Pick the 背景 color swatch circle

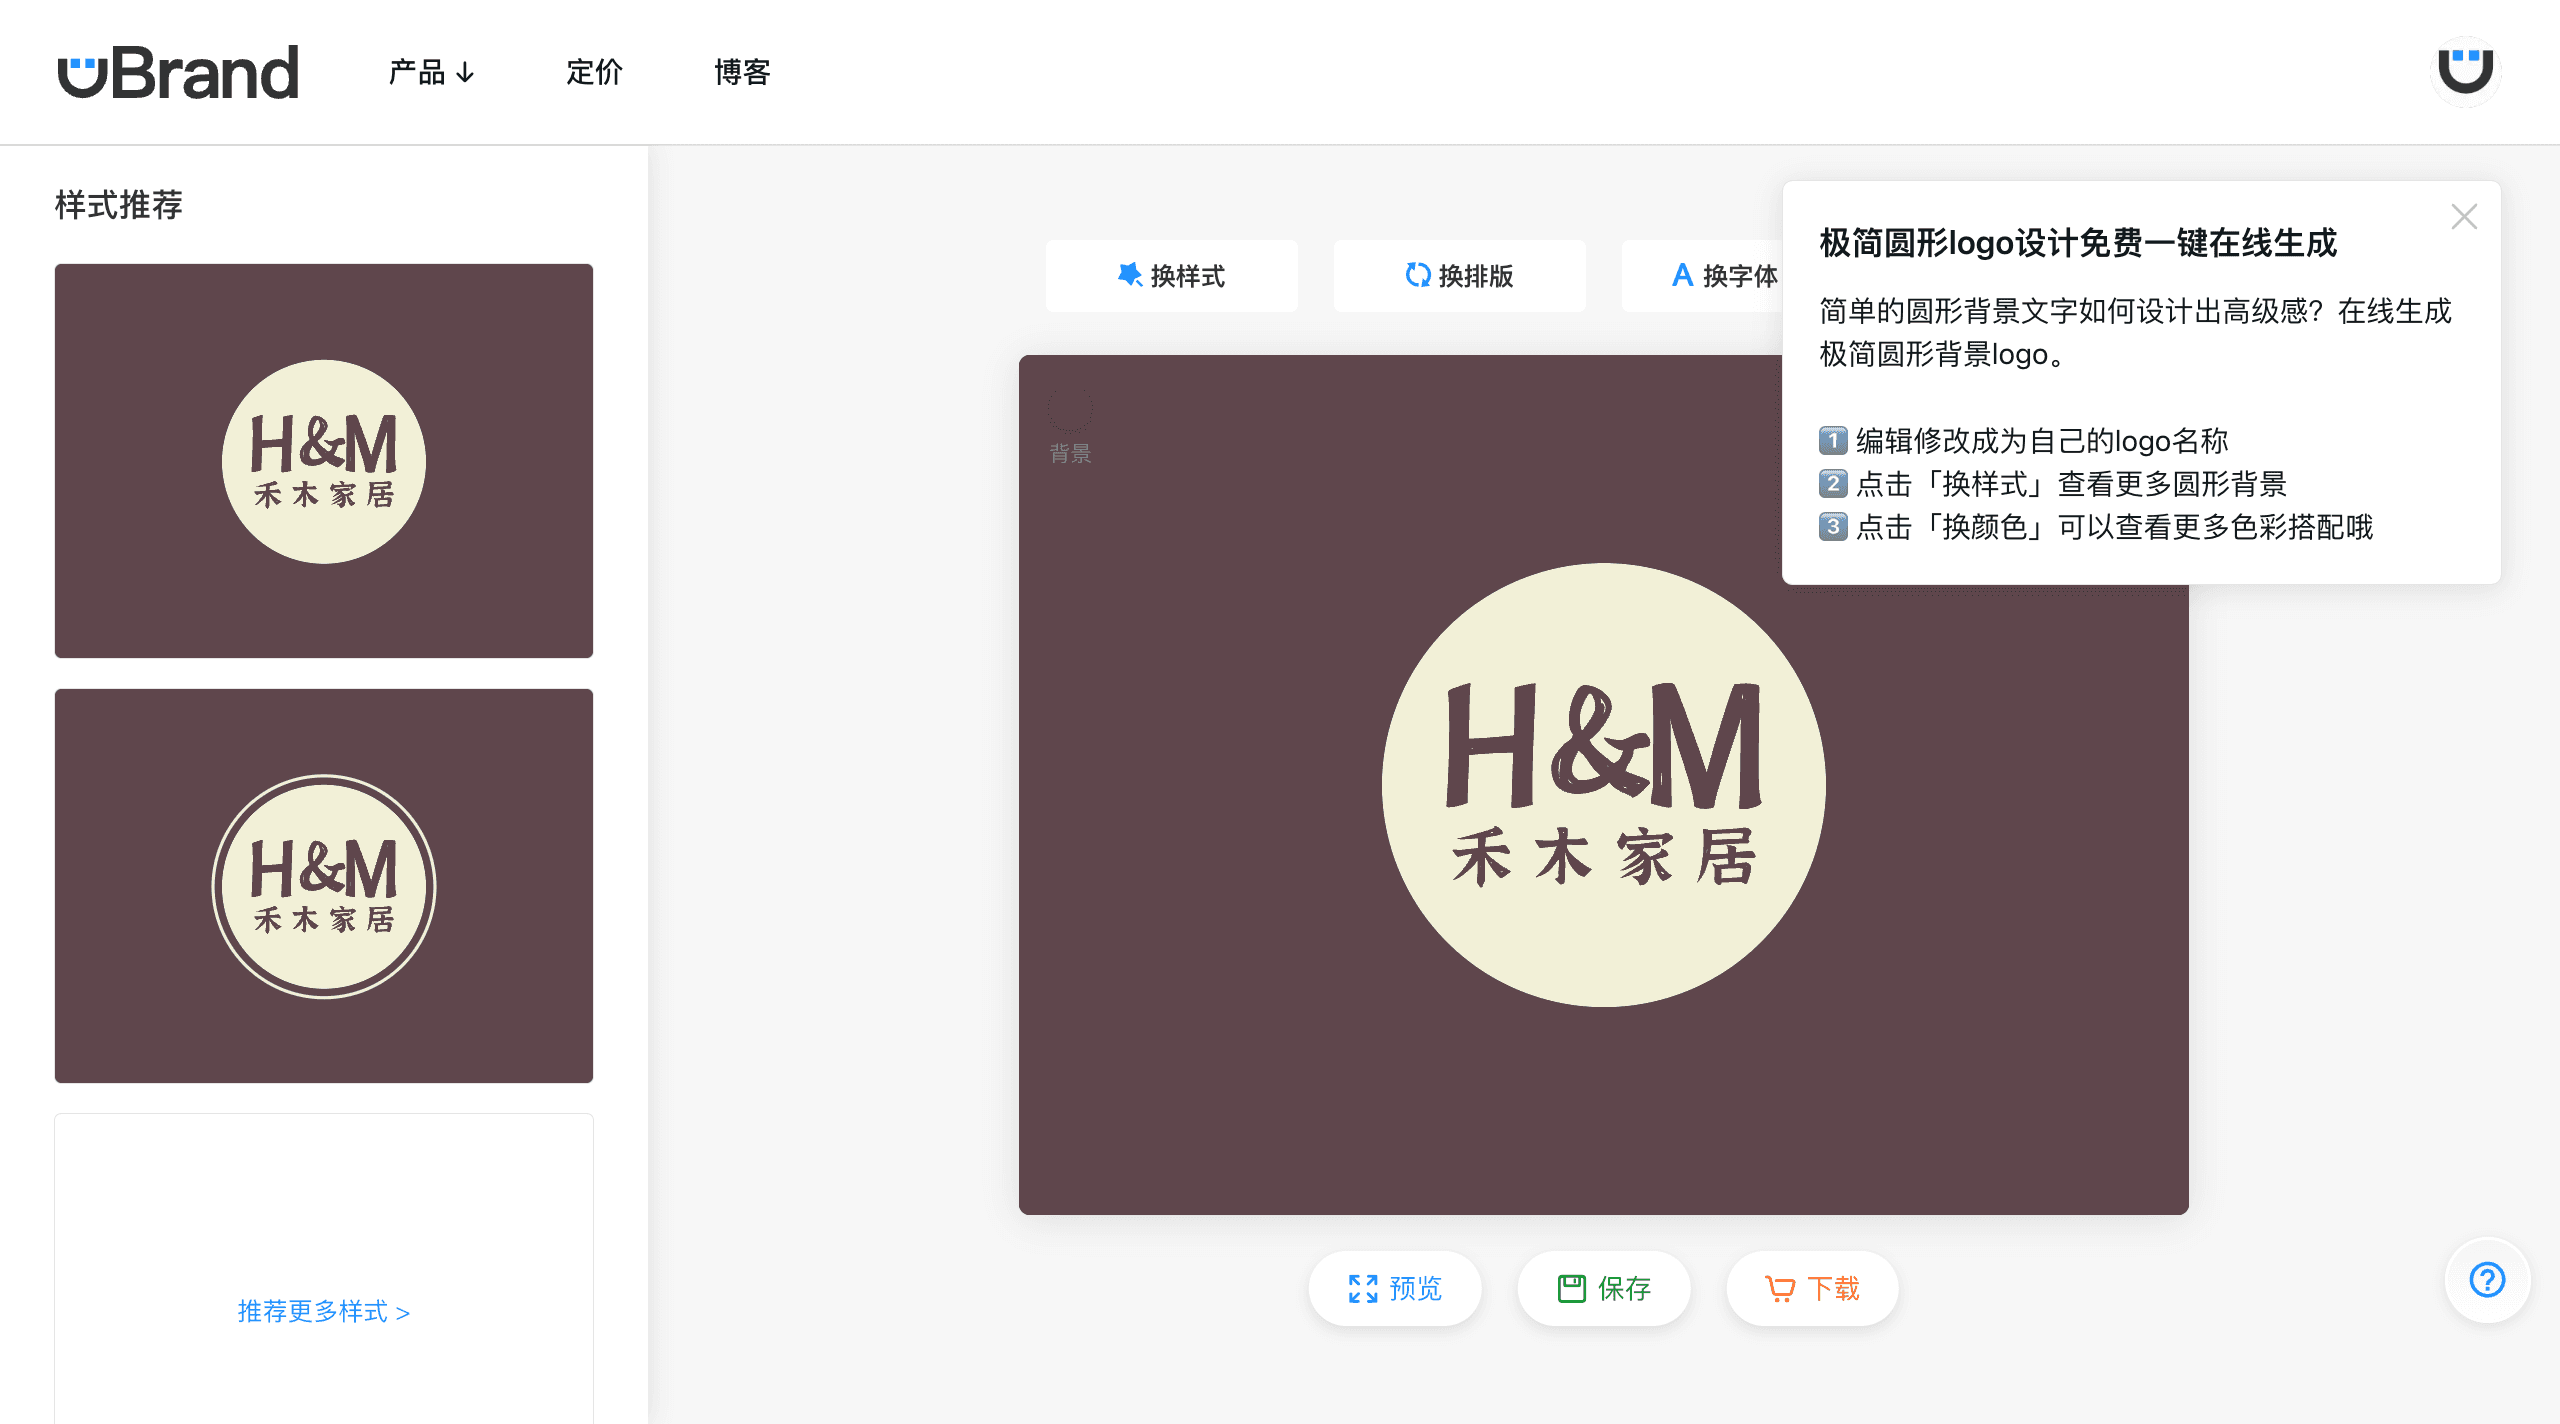tap(1070, 409)
